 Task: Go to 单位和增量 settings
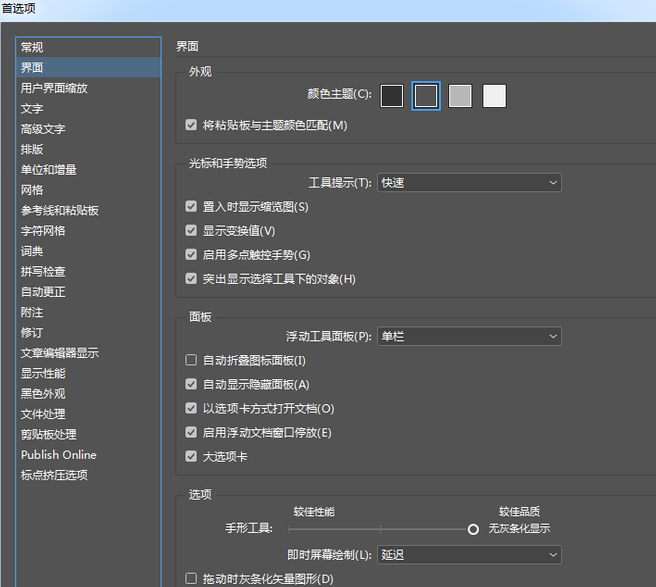tap(48, 170)
